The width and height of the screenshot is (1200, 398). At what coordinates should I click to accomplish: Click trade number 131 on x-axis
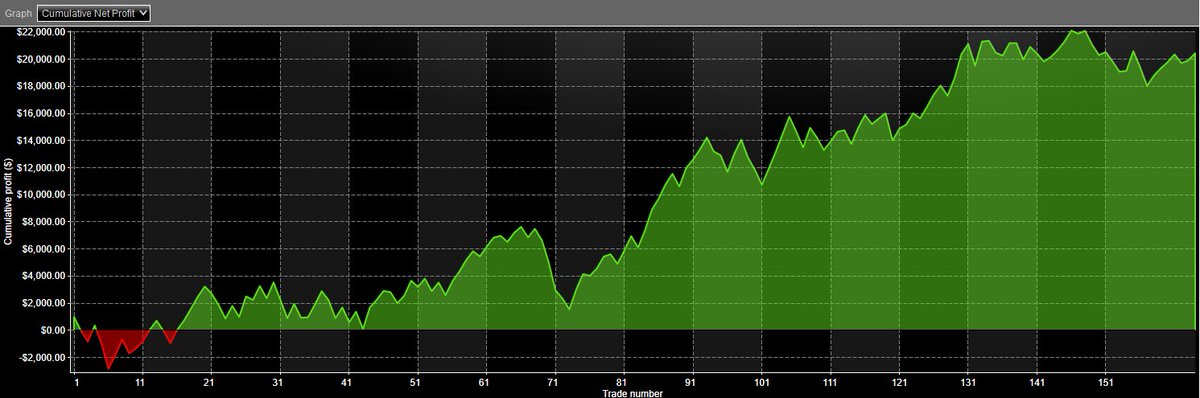(968, 382)
